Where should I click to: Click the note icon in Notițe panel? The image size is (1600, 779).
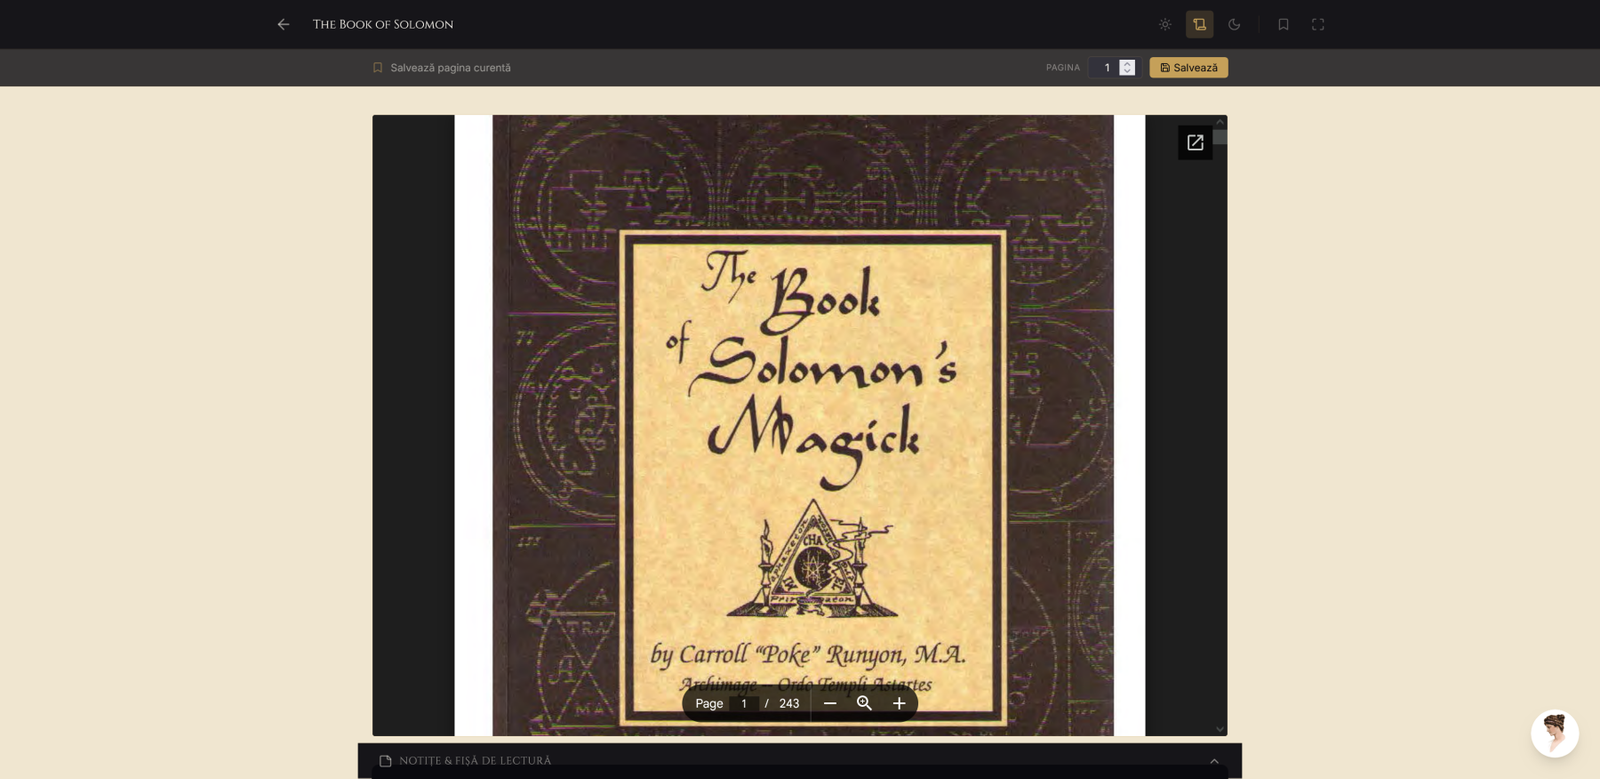coord(385,761)
